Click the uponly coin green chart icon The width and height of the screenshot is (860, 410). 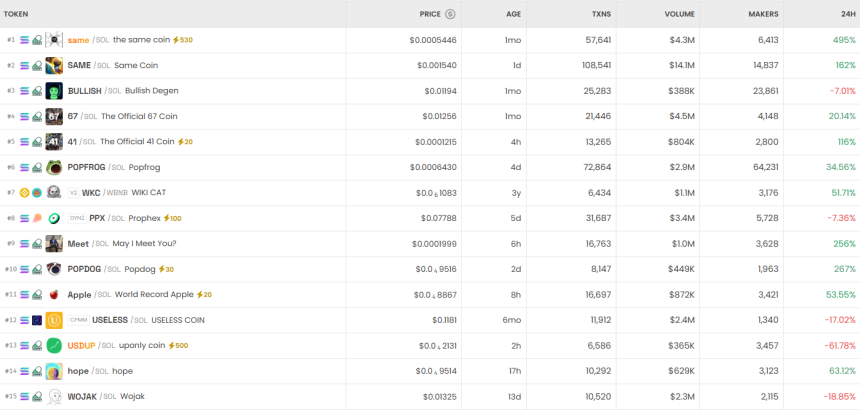pos(54,345)
